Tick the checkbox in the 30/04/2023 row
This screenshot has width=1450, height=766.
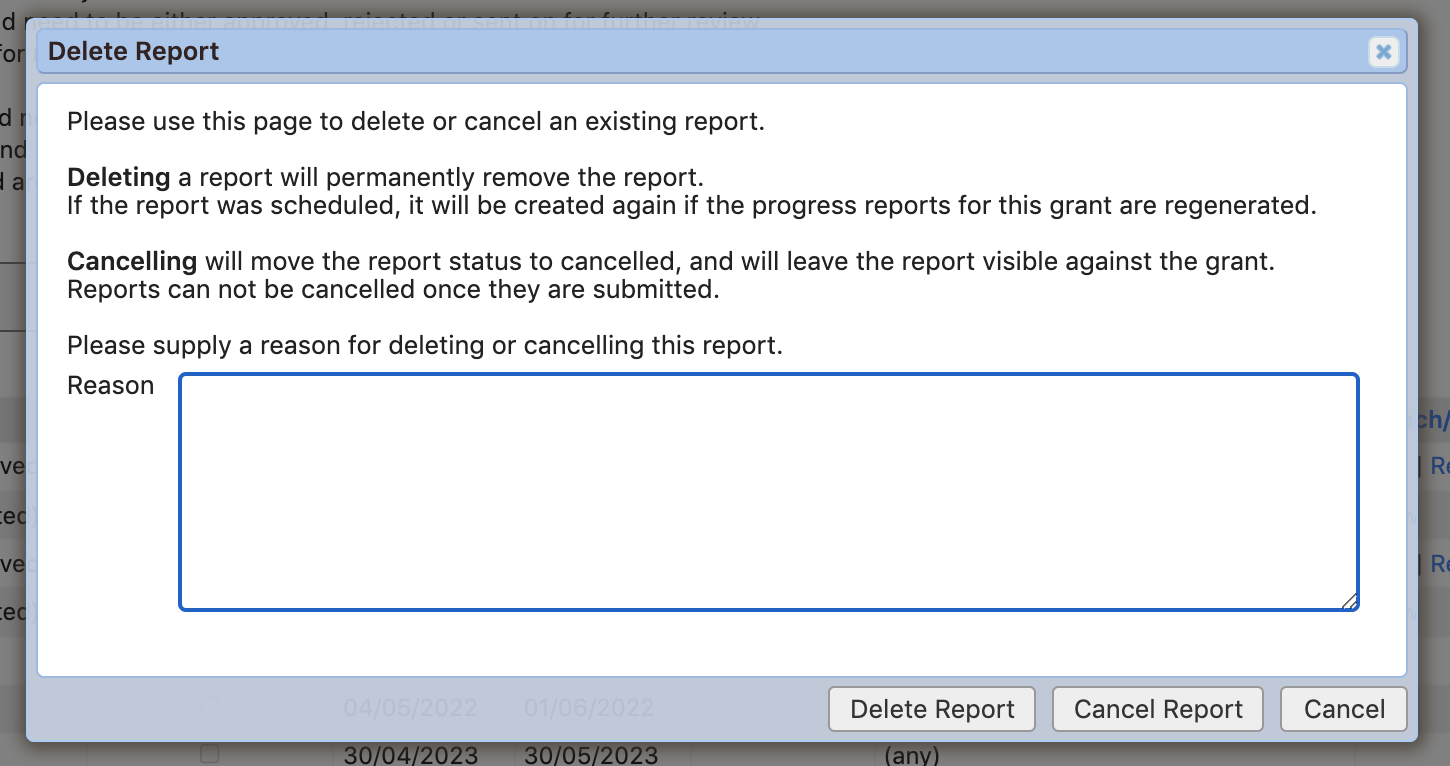coord(209,753)
